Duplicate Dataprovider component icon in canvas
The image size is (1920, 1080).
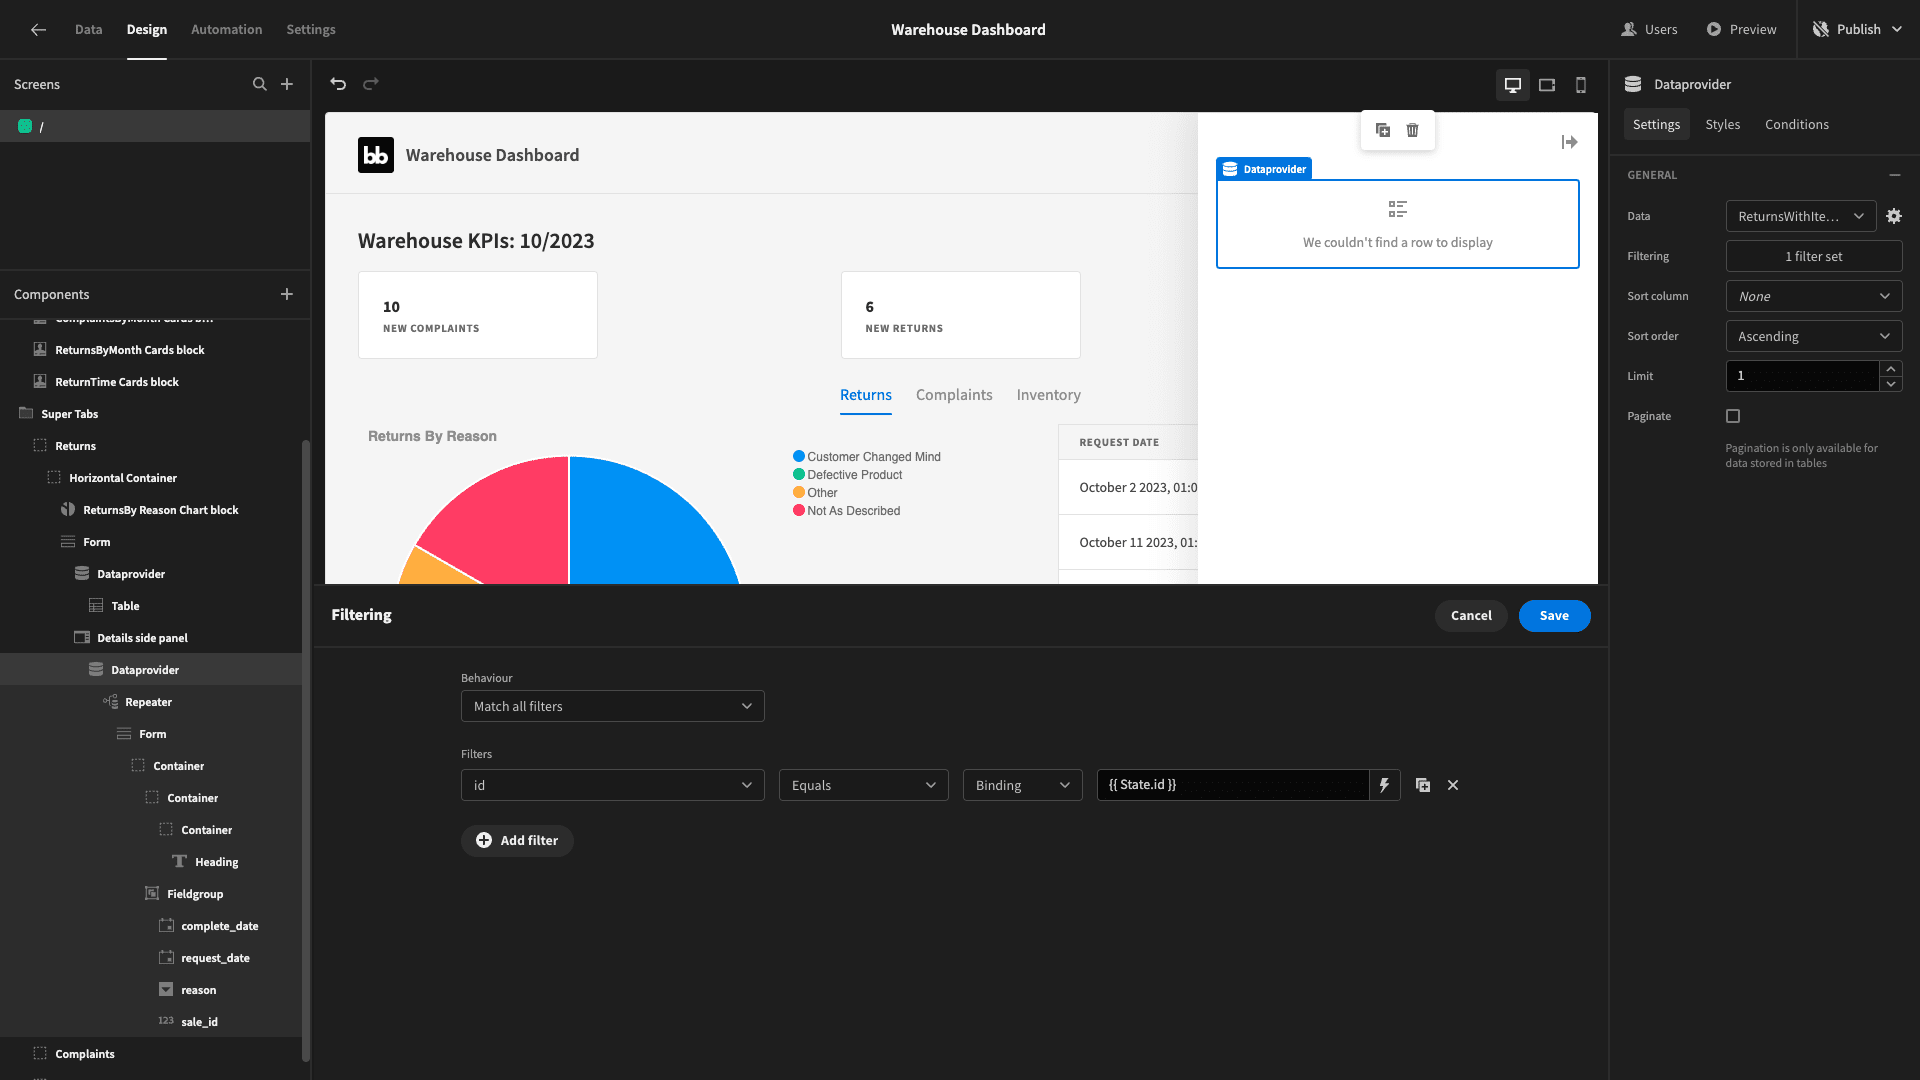click(1383, 130)
